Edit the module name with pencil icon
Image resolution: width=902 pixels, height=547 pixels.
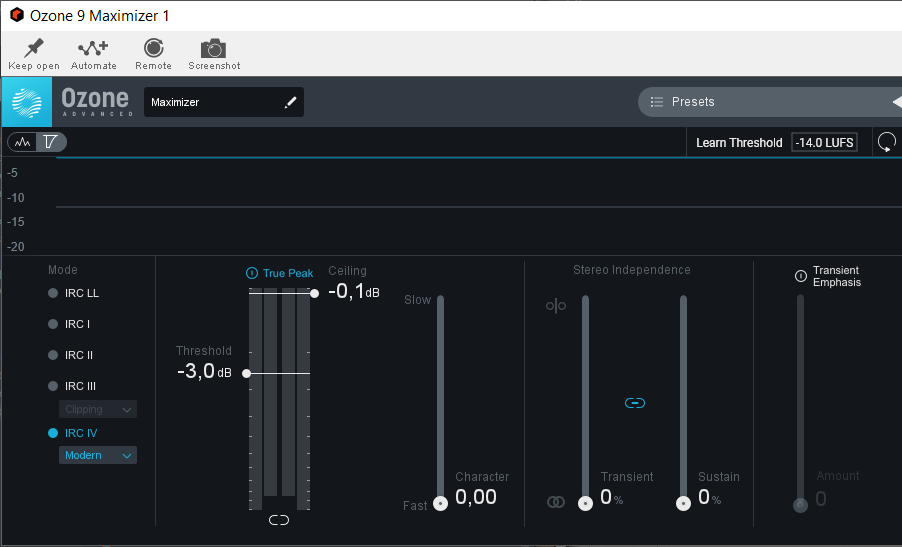291,102
